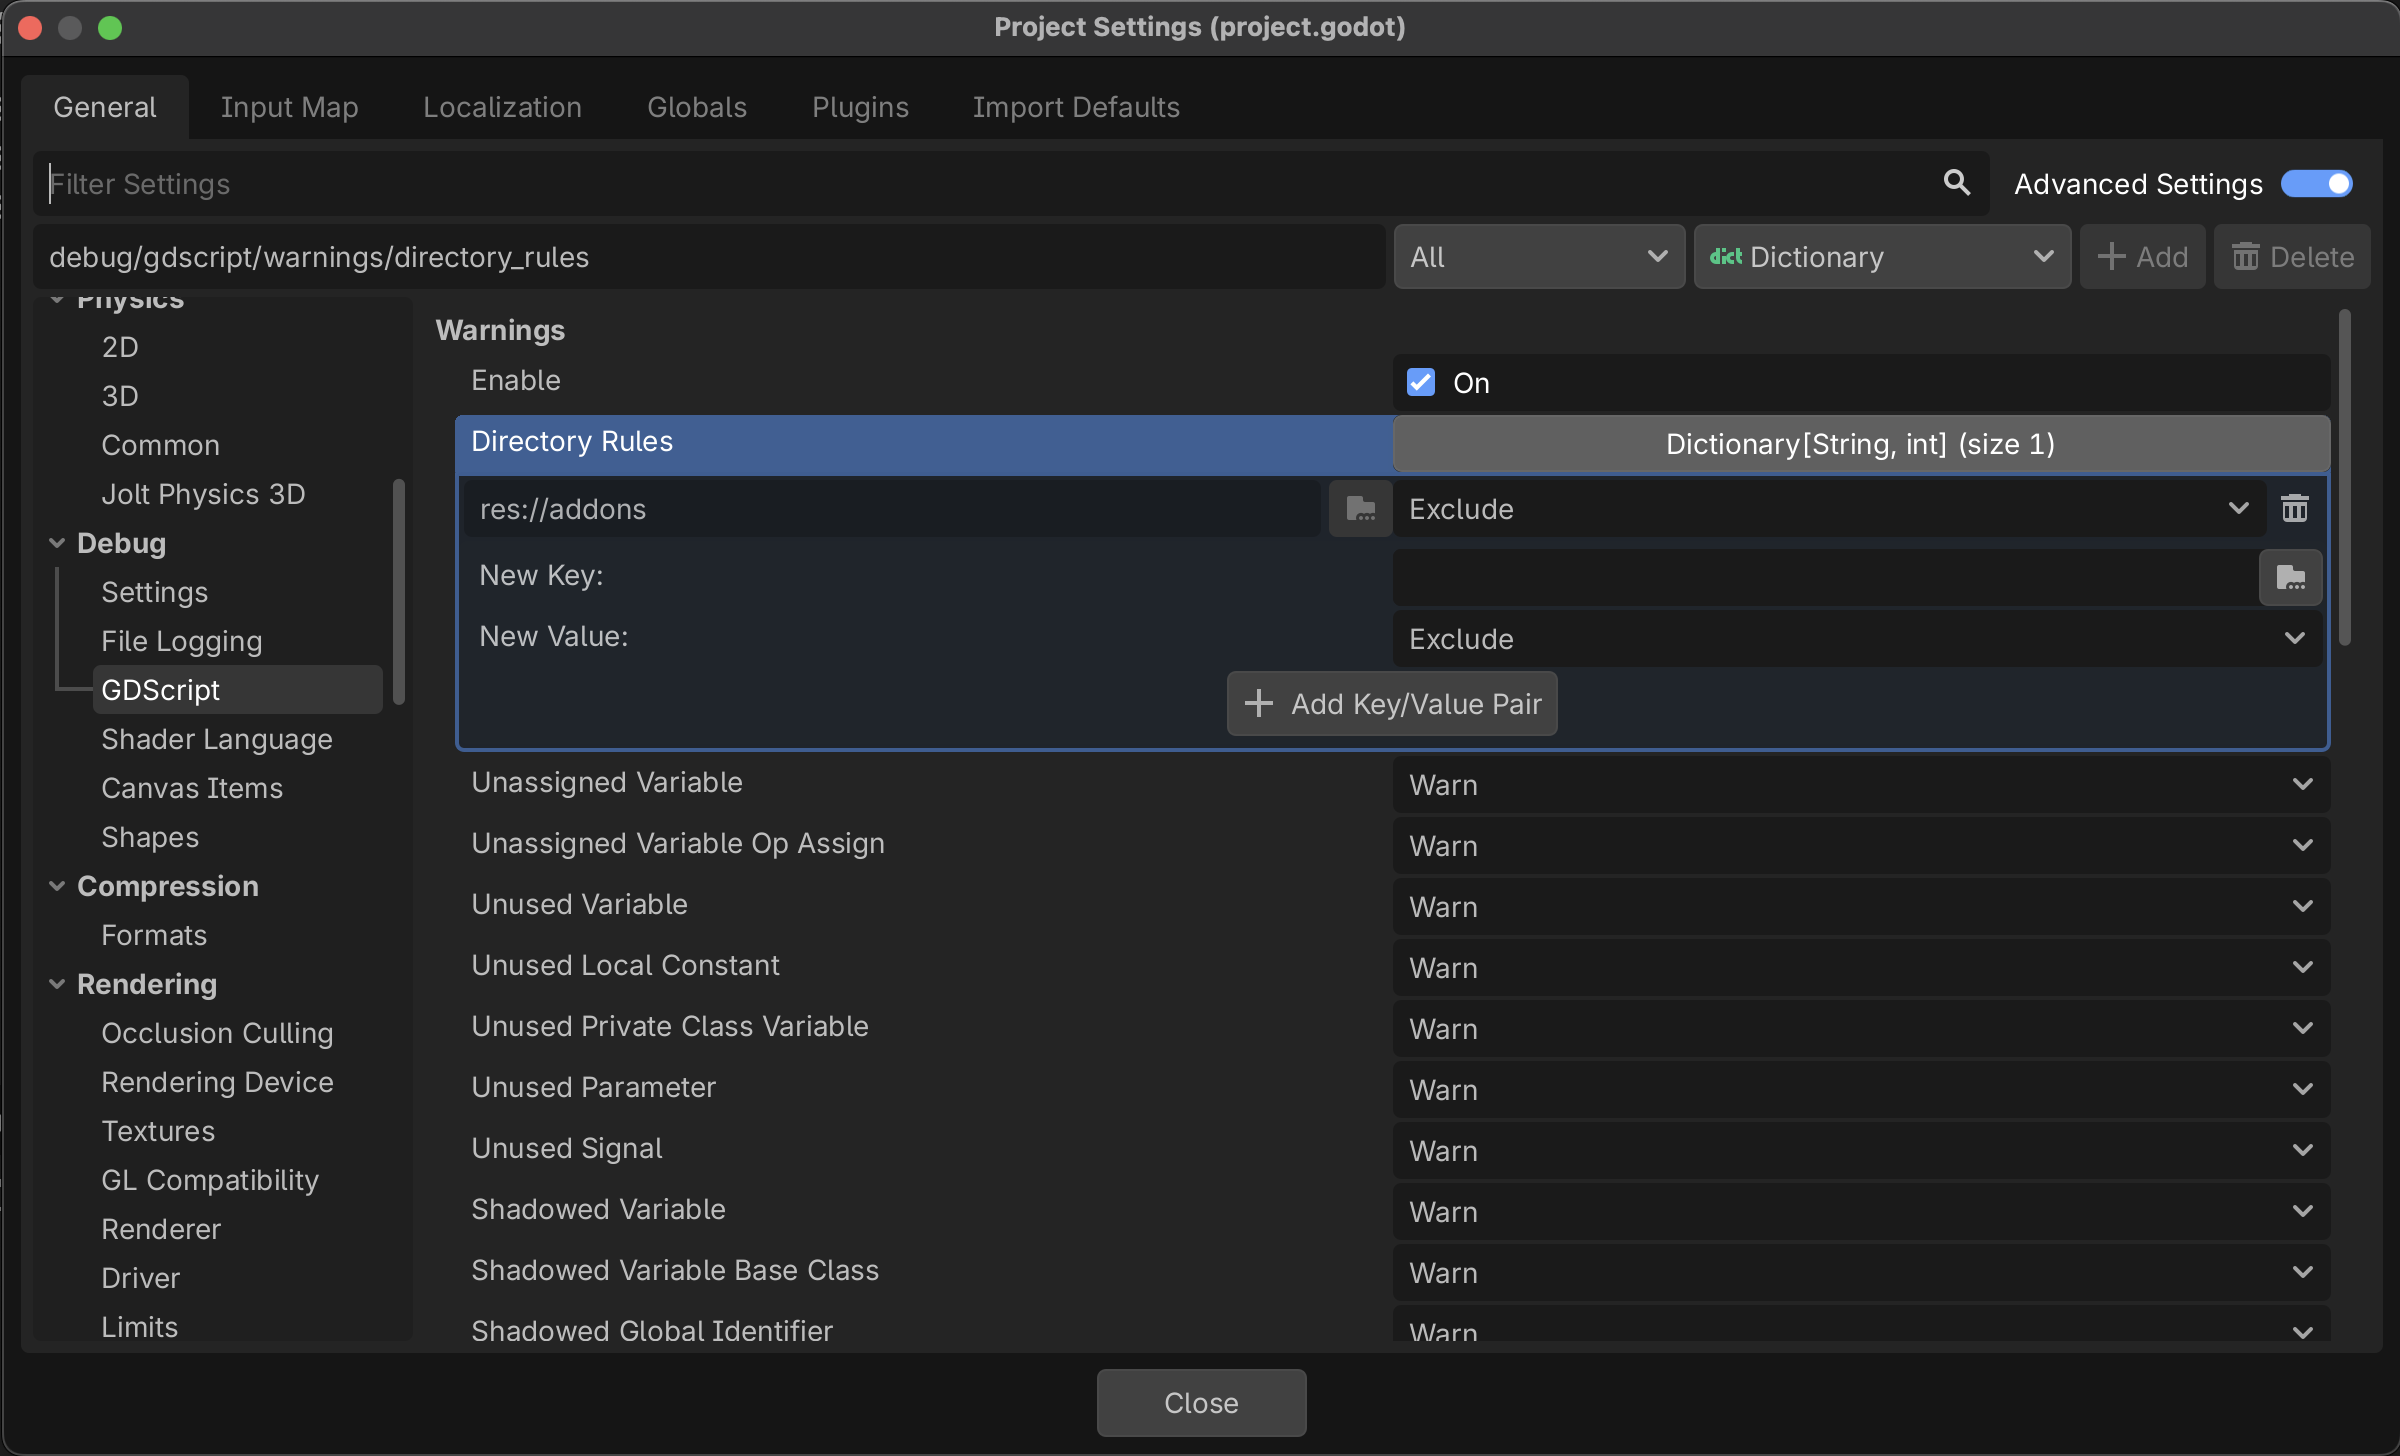Click the Delete property button
Screen dimensions: 2400x1456
(2292, 257)
